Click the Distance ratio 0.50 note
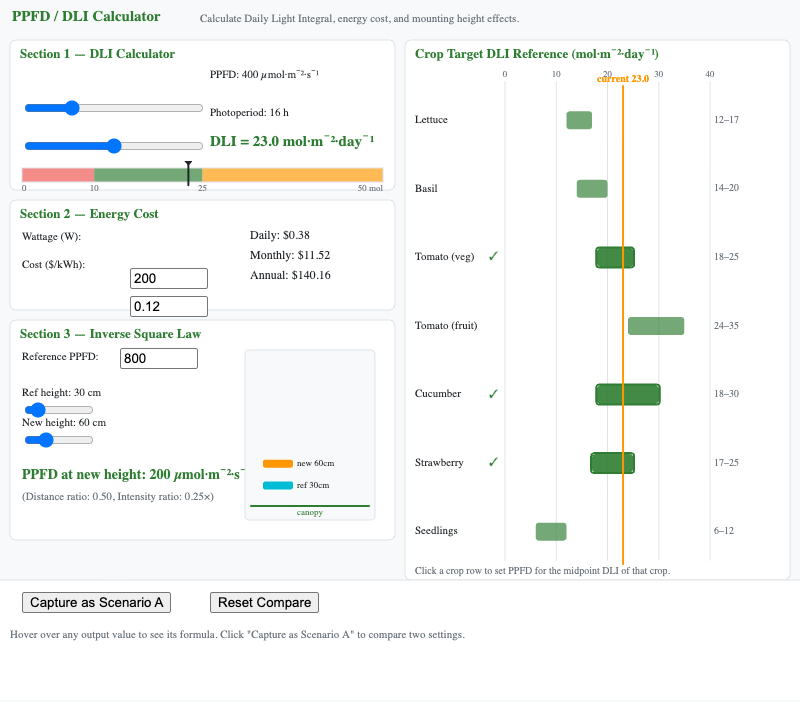 click(118, 497)
